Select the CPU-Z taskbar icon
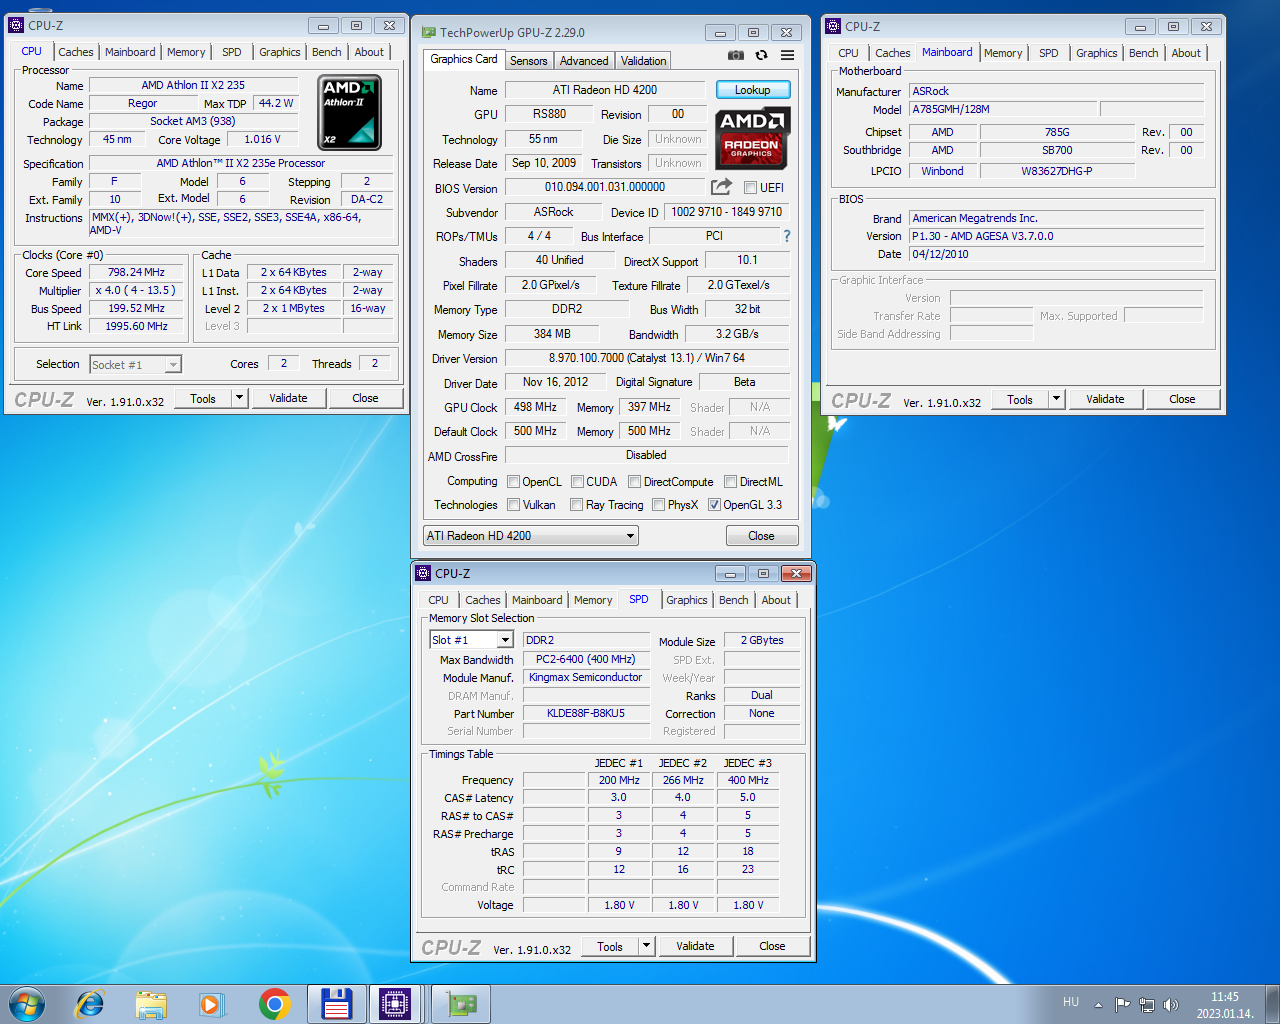The image size is (1280, 1024). (x=394, y=1004)
